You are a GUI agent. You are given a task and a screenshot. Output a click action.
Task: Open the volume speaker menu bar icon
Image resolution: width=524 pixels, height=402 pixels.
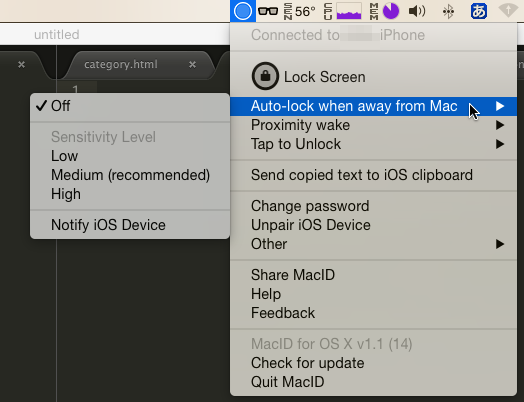click(417, 11)
